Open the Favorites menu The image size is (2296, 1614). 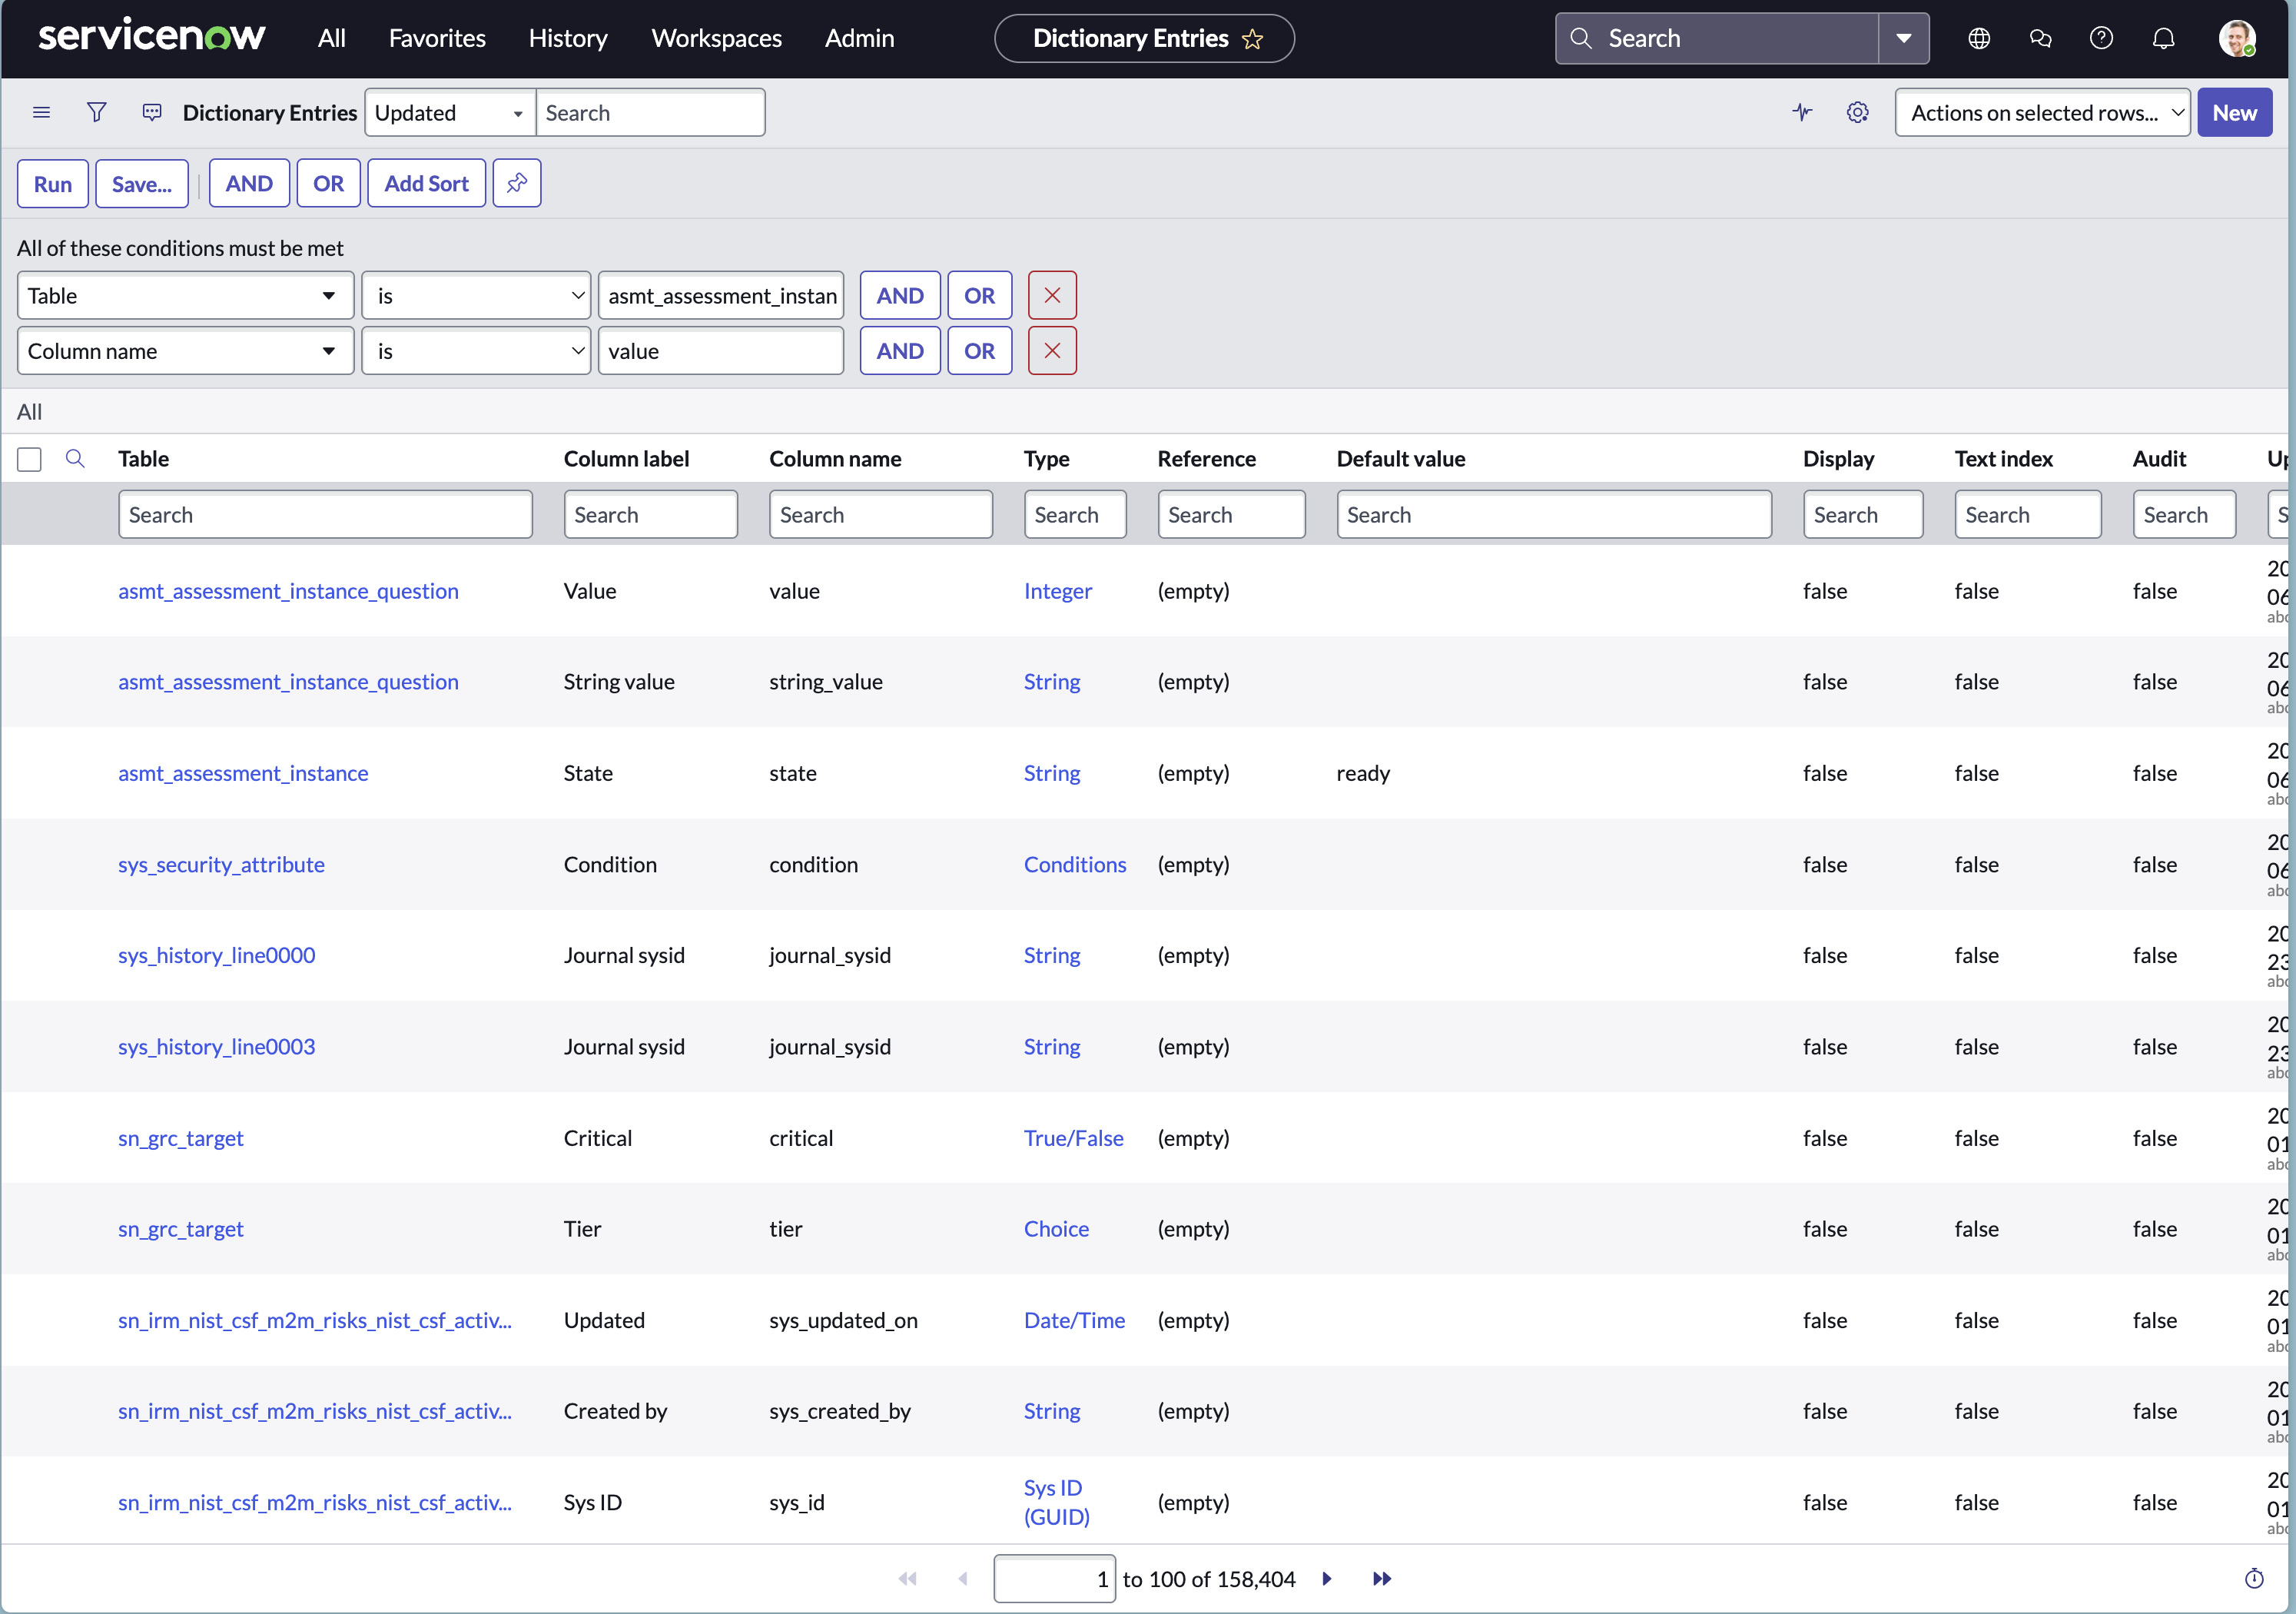[x=437, y=38]
